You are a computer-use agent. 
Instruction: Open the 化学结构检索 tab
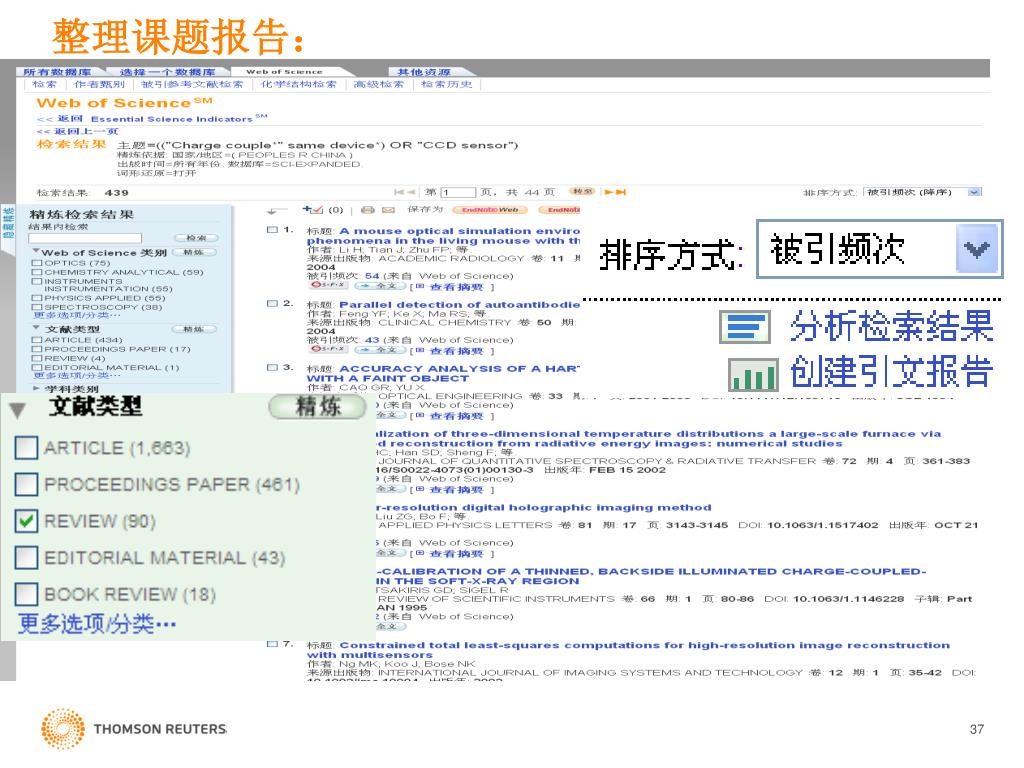pos(298,84)
